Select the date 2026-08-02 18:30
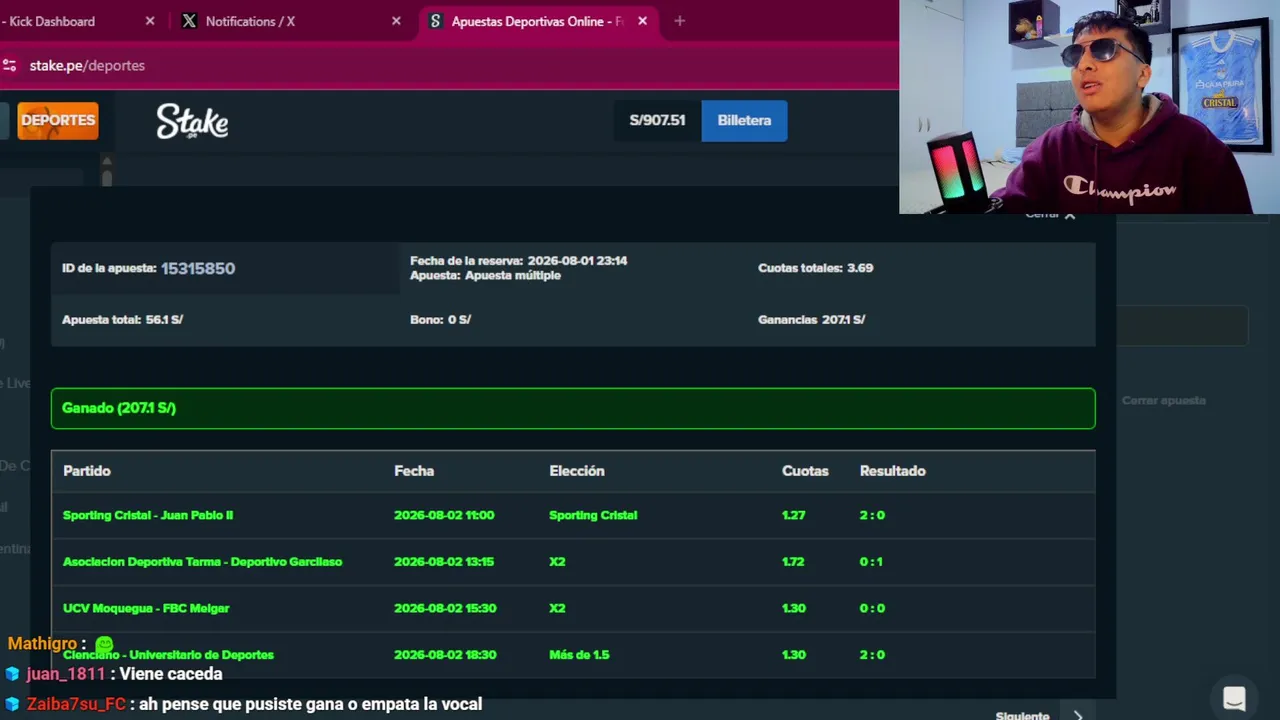The image size is (1280, 720). (x=445, y=655)
